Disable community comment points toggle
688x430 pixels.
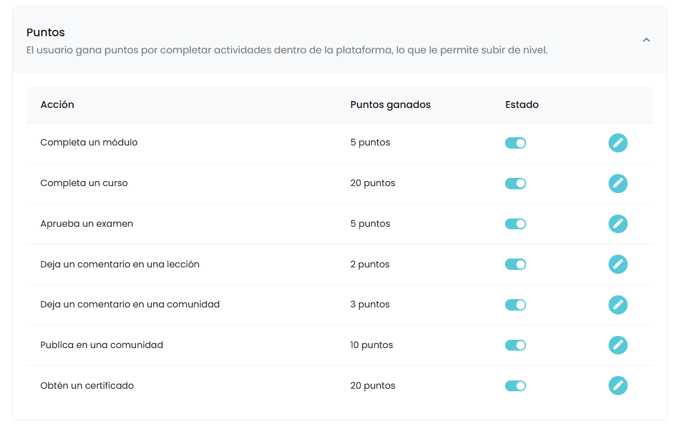pyautogui.click(x=515, y=305)
